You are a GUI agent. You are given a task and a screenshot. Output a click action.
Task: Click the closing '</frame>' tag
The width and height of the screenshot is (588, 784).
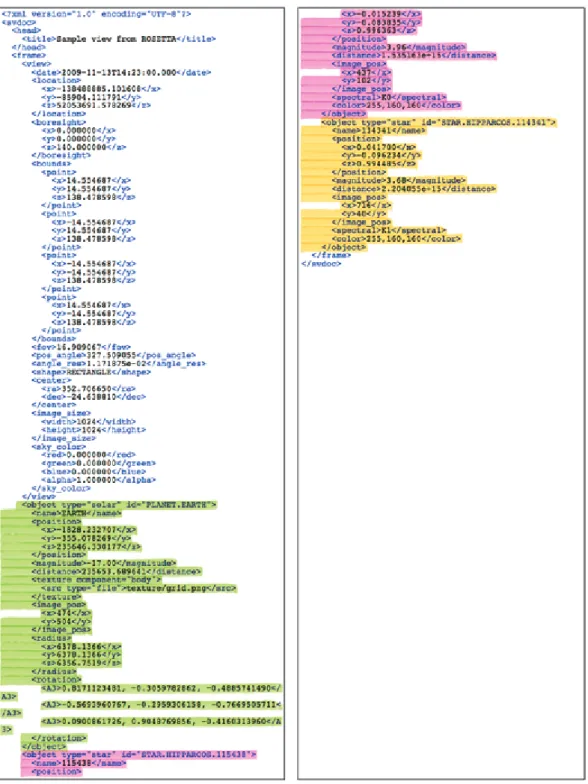331,256
